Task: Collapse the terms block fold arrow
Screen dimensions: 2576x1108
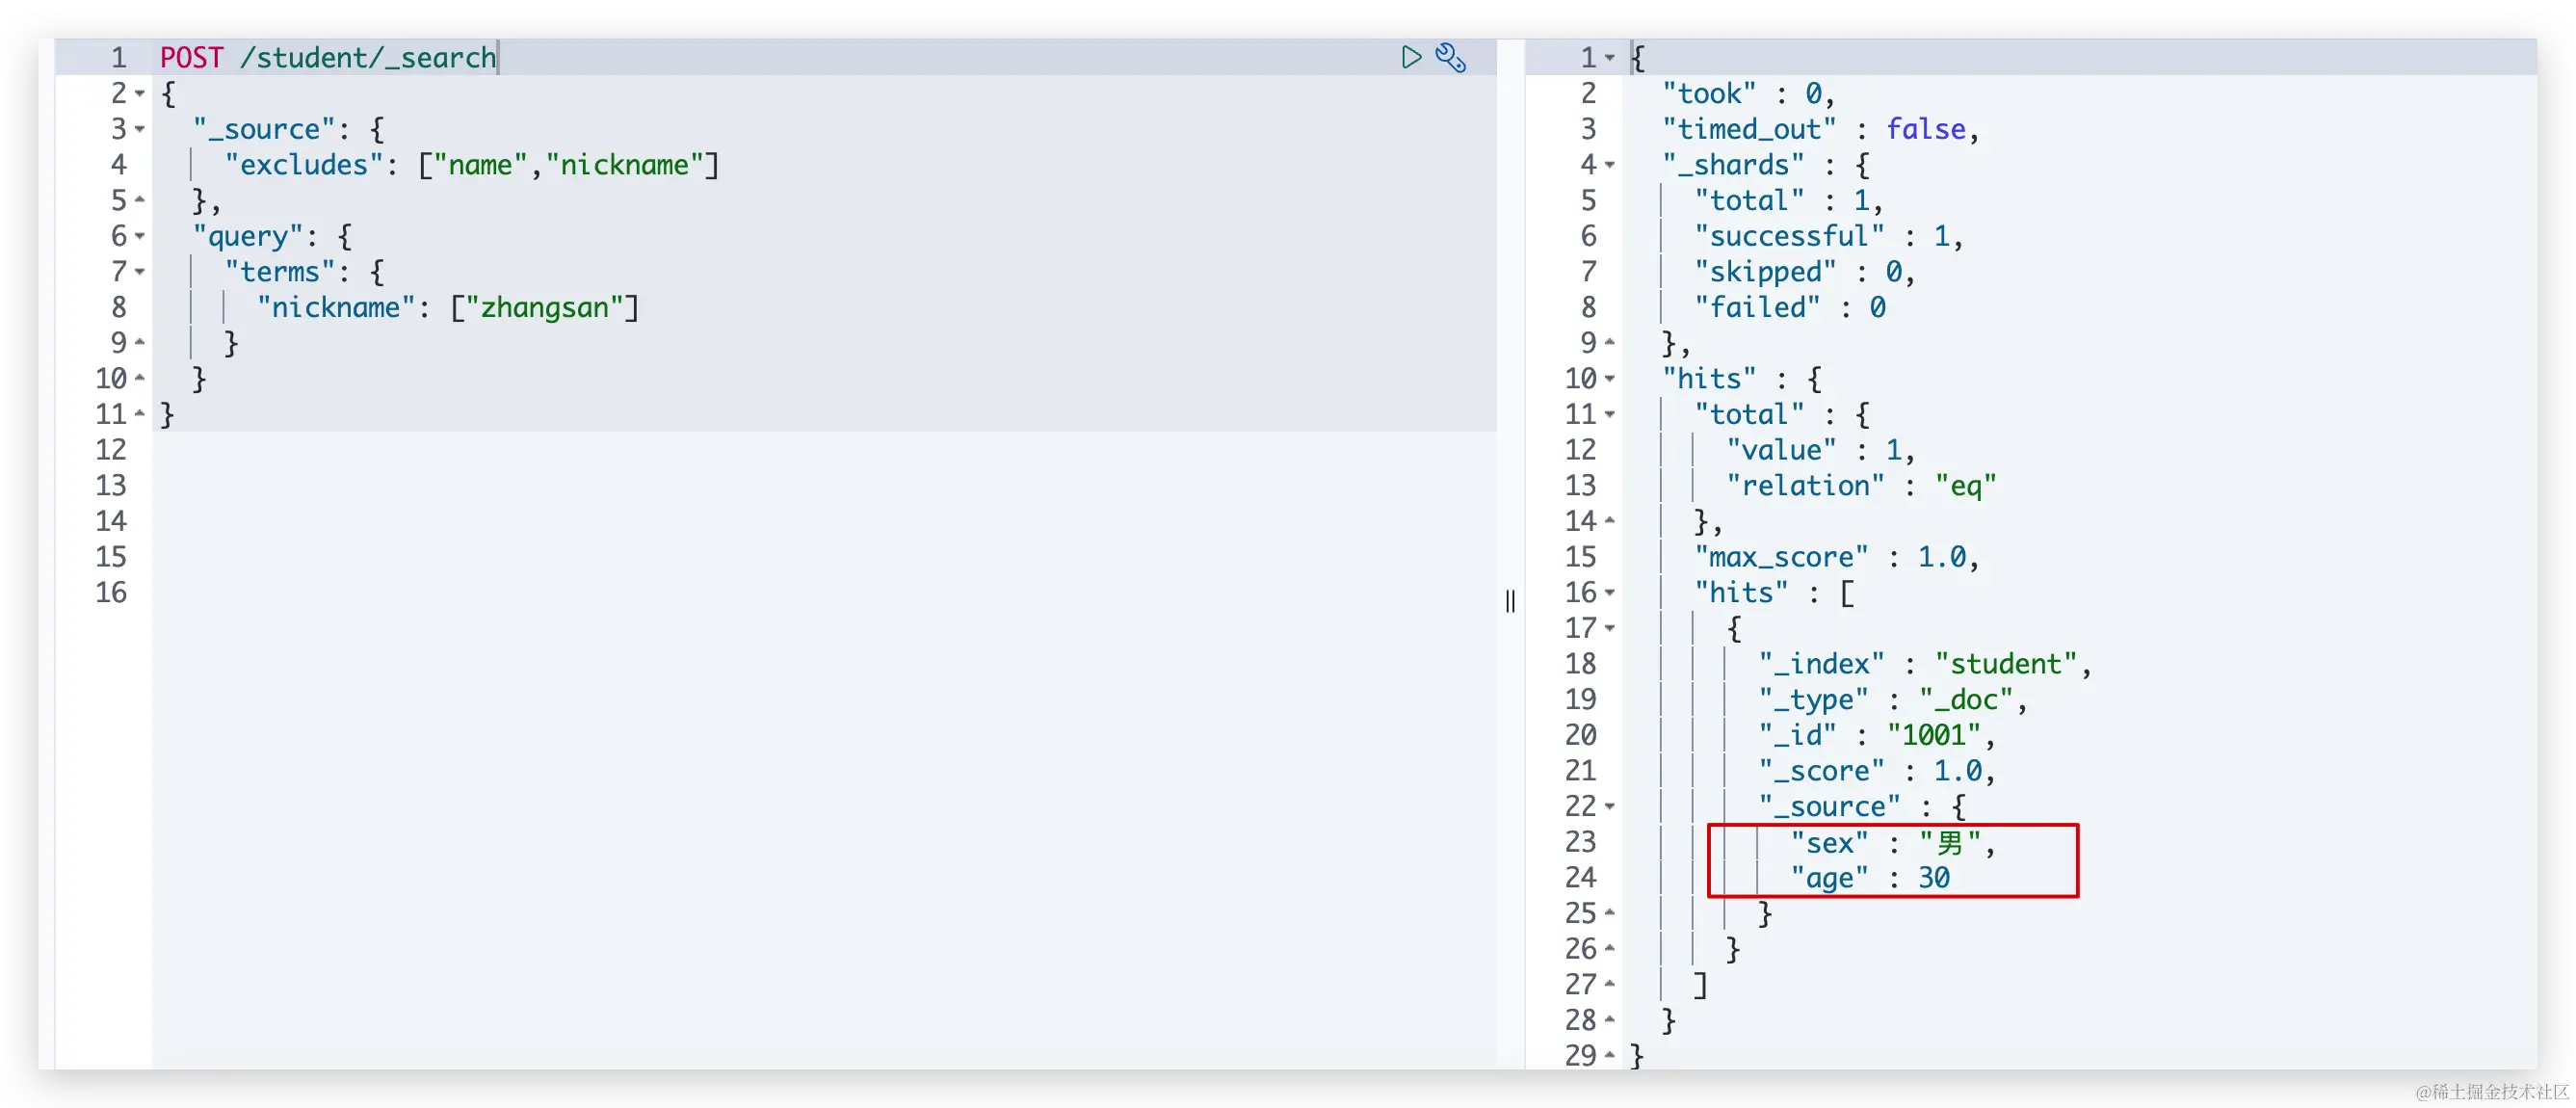Action: [140, 272]
